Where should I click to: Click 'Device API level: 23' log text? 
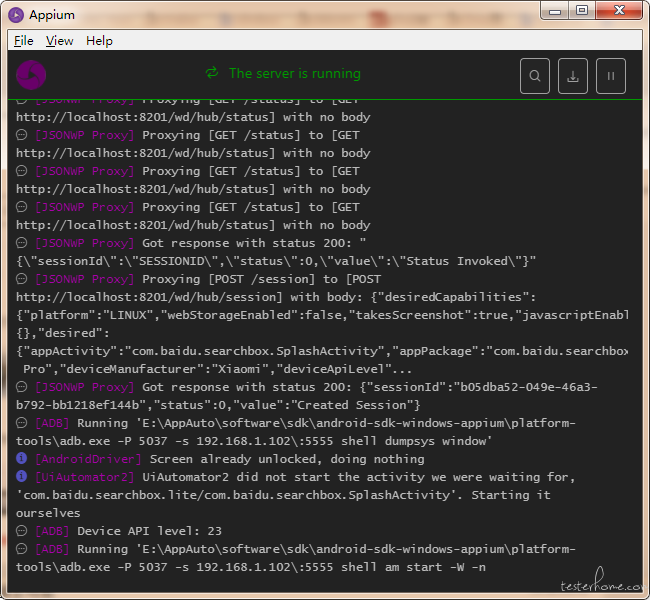click(149, 531)
